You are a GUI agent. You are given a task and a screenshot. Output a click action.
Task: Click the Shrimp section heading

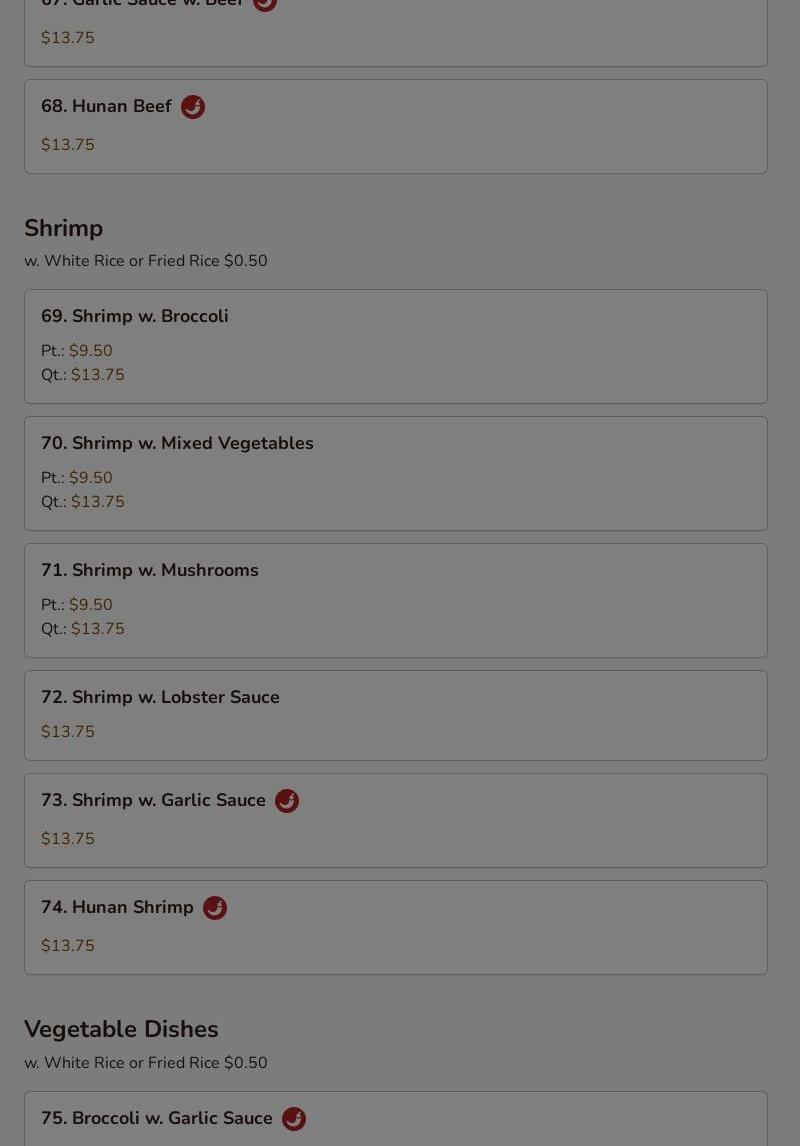coord(64,228)
